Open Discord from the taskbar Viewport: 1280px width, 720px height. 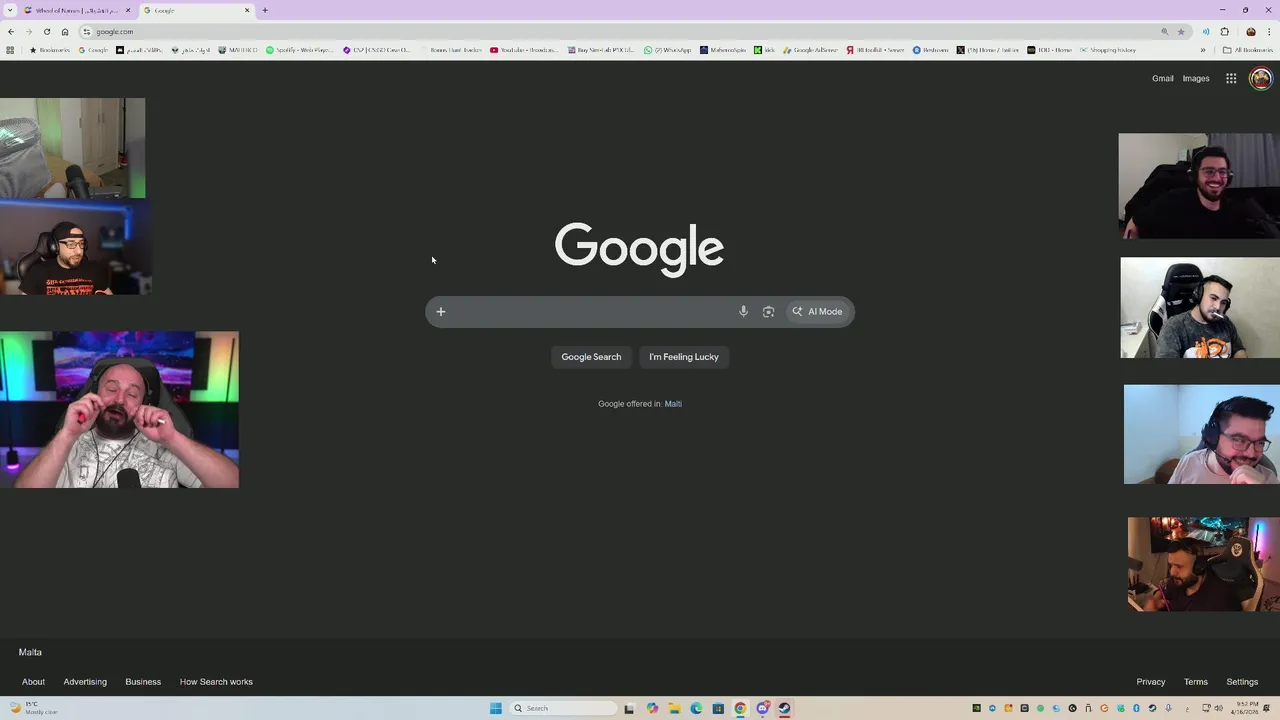[x=763, y=708]
